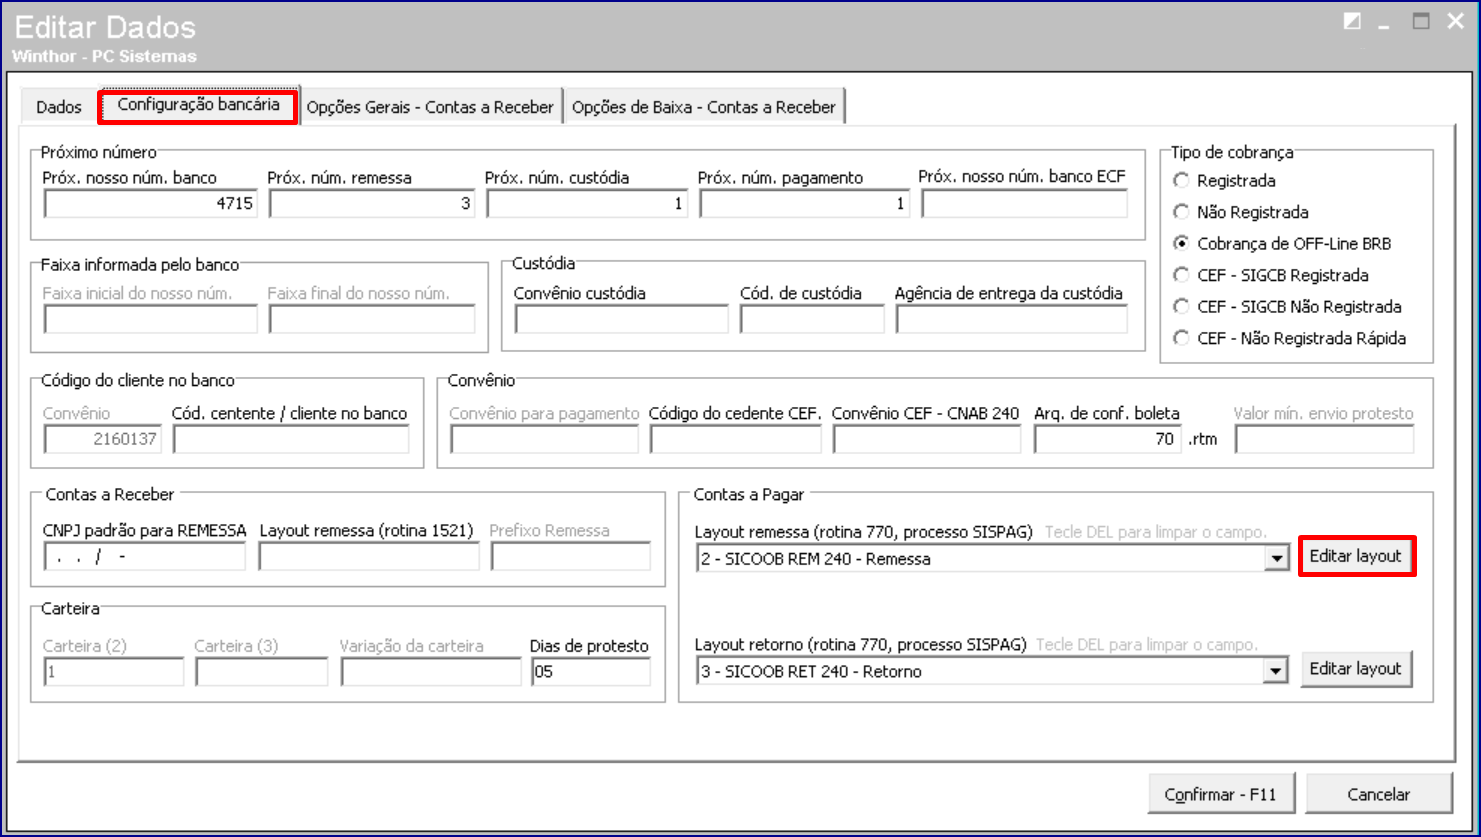This screenshot has height=837, width=1481.
Task: Switch to Configuração bancária tab
Action: 198,105
